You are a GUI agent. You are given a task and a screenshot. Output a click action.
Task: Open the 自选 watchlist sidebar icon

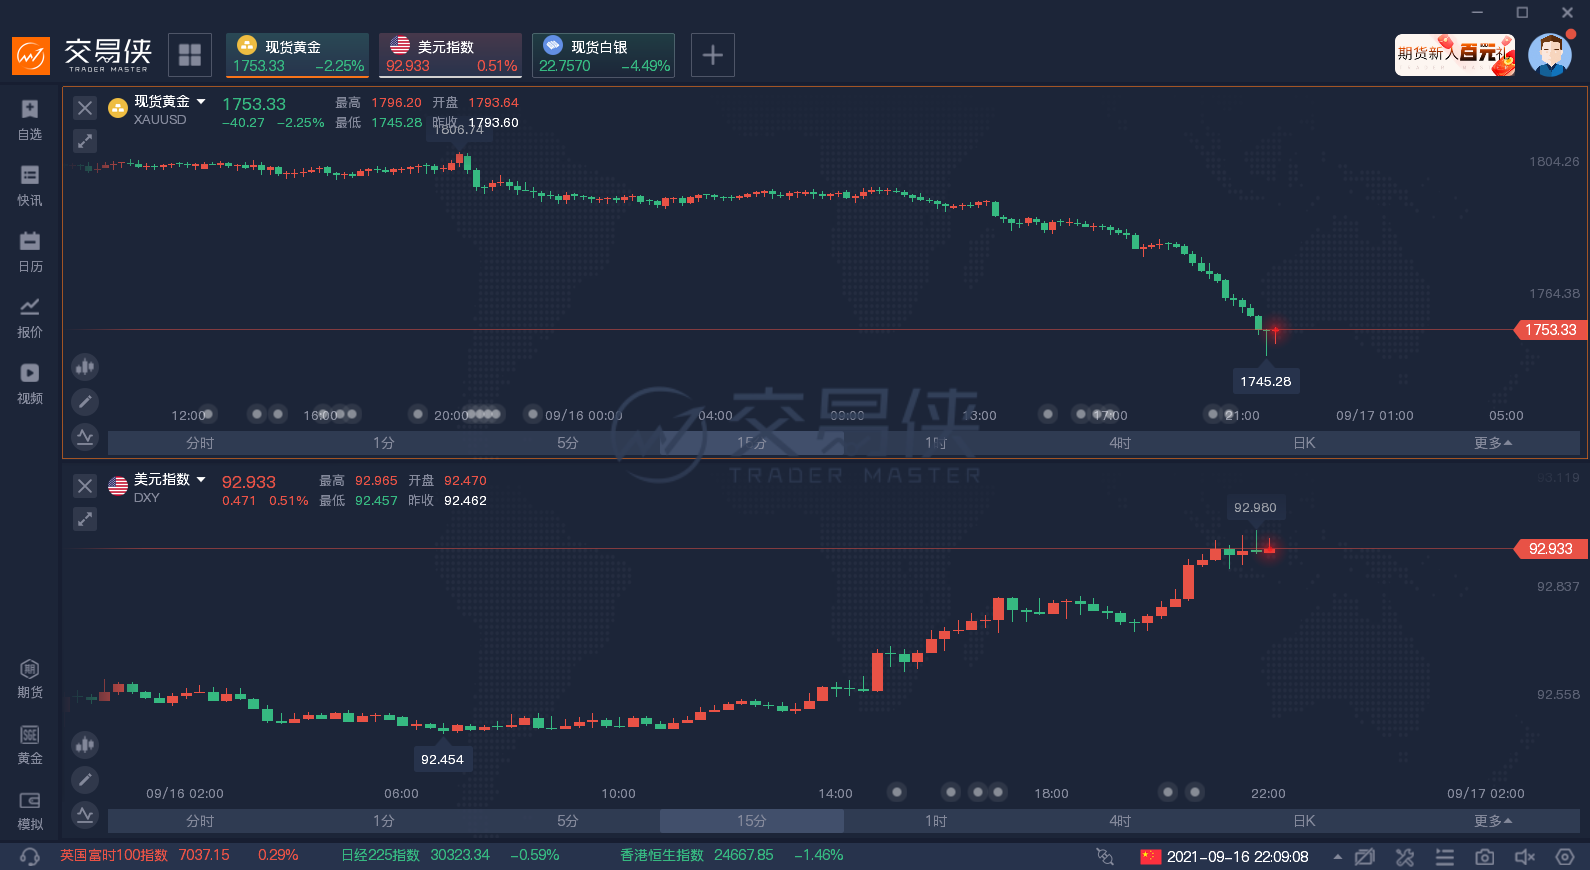tap(30, 119)
